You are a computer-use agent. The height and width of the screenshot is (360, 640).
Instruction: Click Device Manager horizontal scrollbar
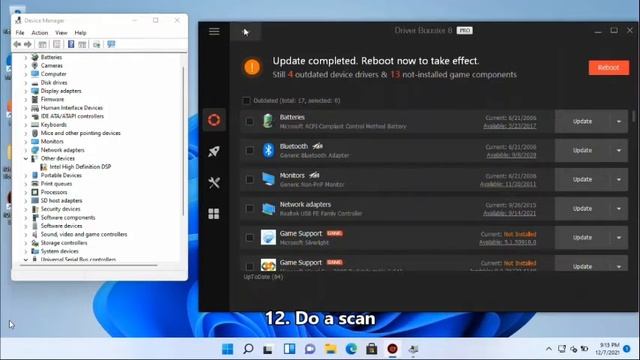click(x=88, y=265)
